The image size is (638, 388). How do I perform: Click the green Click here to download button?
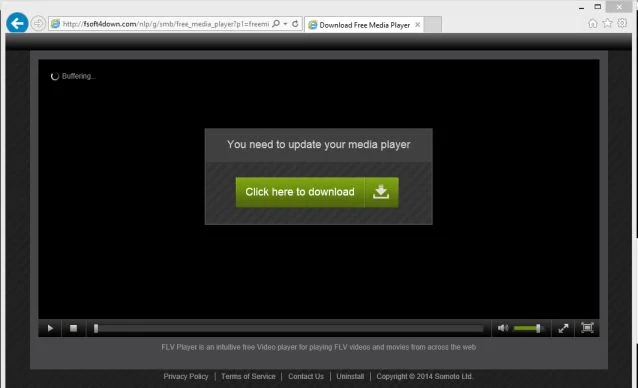[317, 192]
